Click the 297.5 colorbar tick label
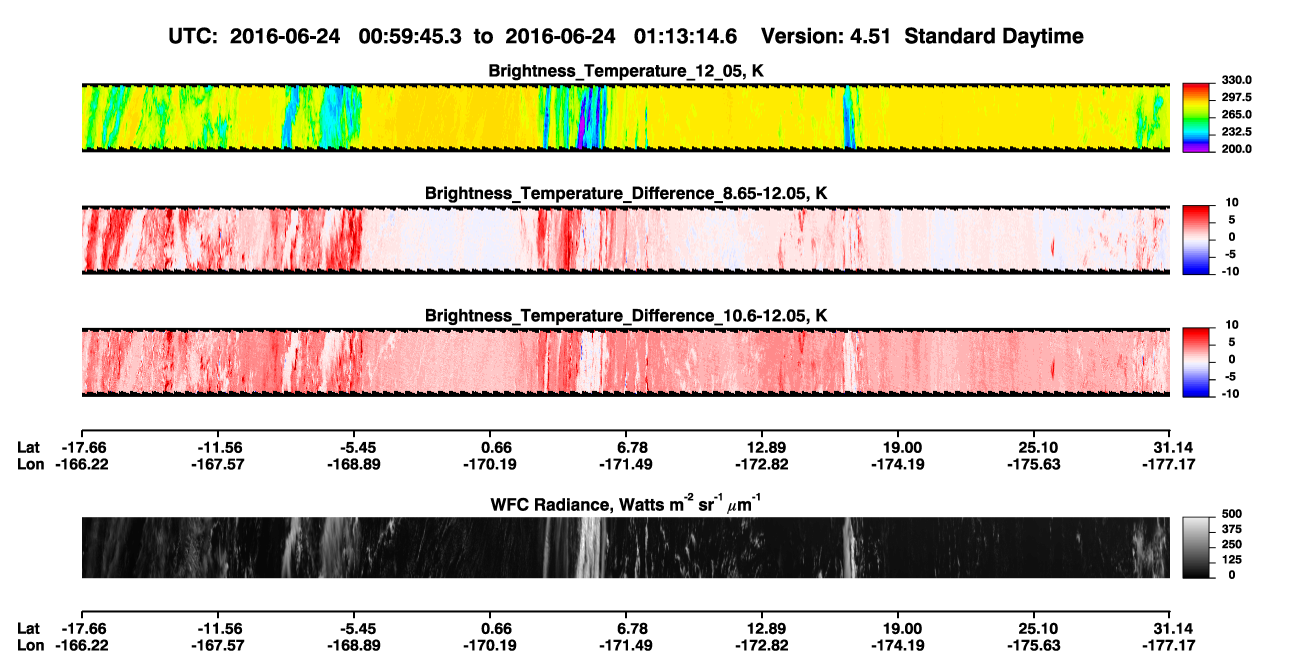Screen dimensions: 1300x667 [x=1235, y=97]
